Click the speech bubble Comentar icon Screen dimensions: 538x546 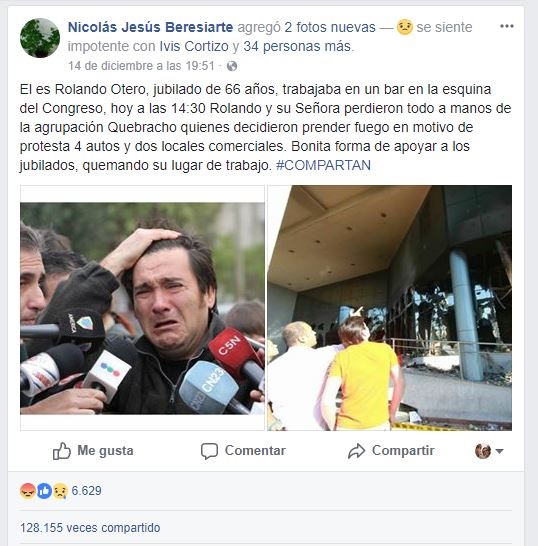(x=209, y=451)
